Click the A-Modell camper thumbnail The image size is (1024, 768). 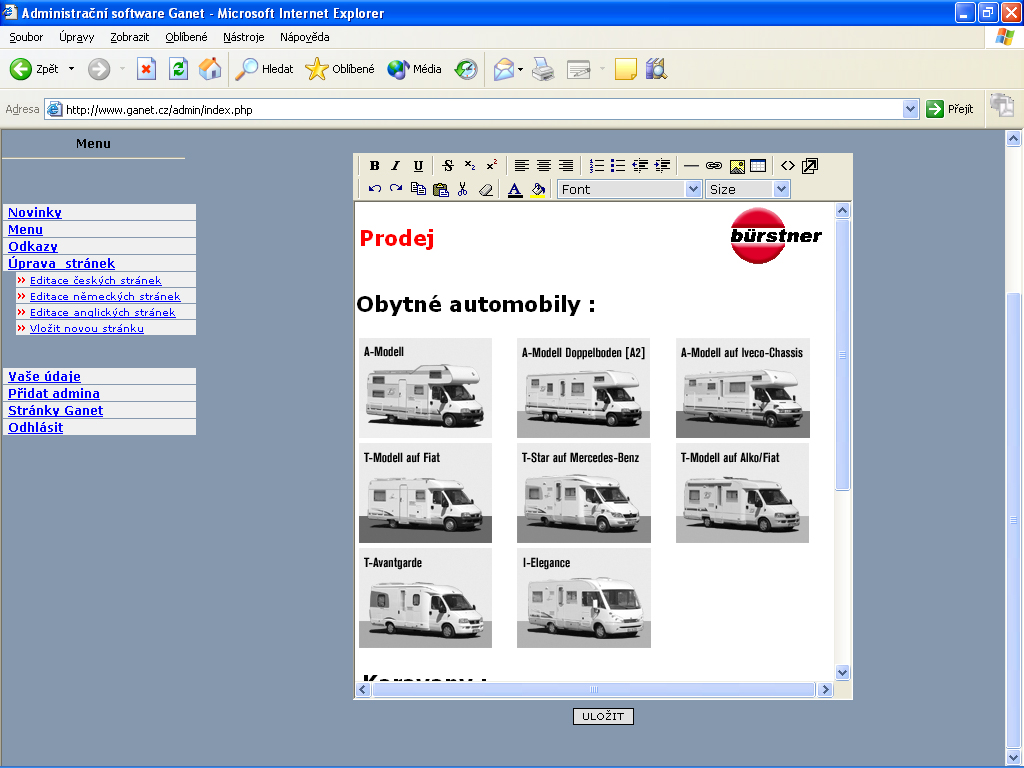(425, 388)
